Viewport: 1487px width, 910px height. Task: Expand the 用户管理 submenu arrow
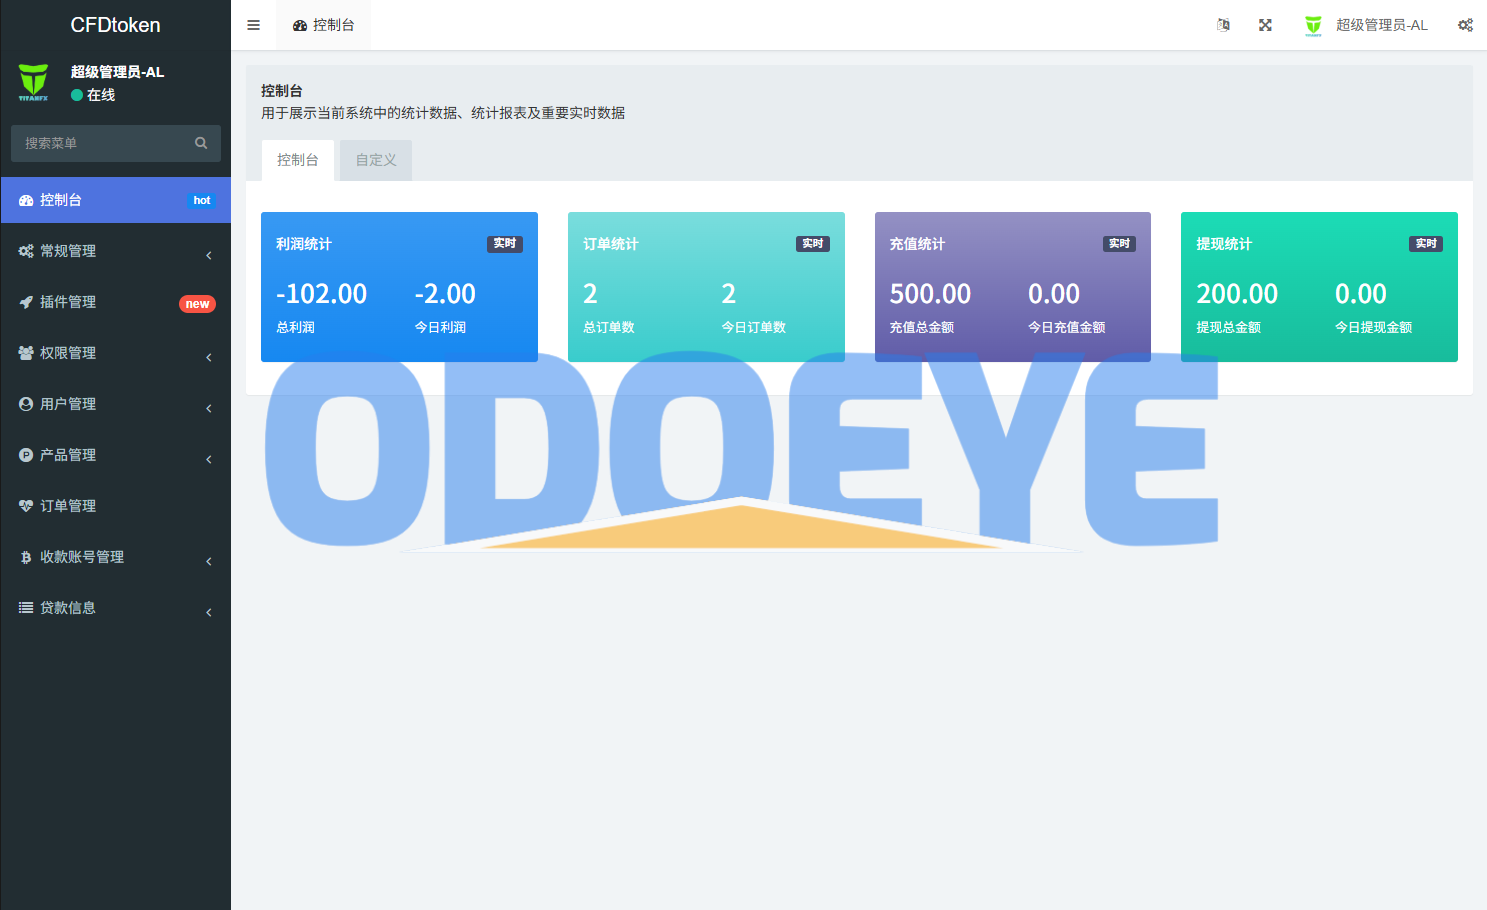coord(209,408)
